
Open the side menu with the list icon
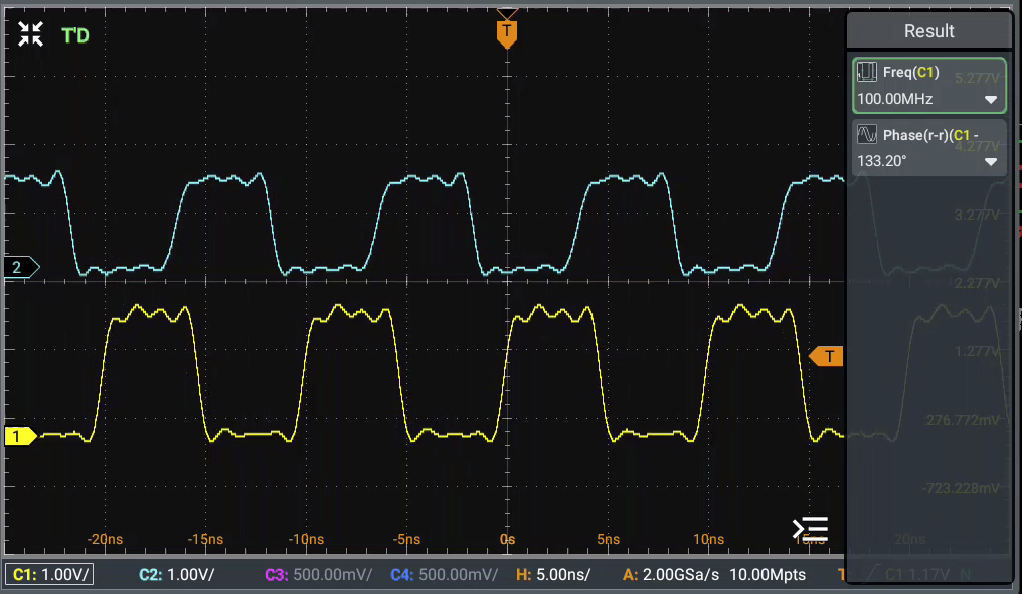810,529
